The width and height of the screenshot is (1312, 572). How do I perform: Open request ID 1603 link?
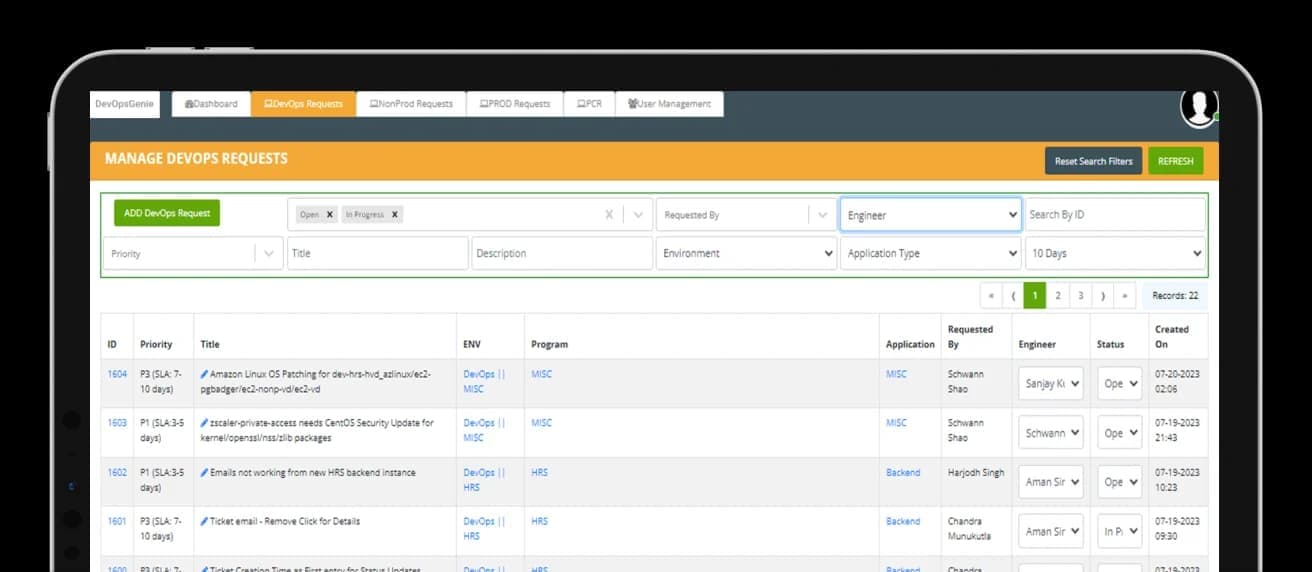point(117,423)
